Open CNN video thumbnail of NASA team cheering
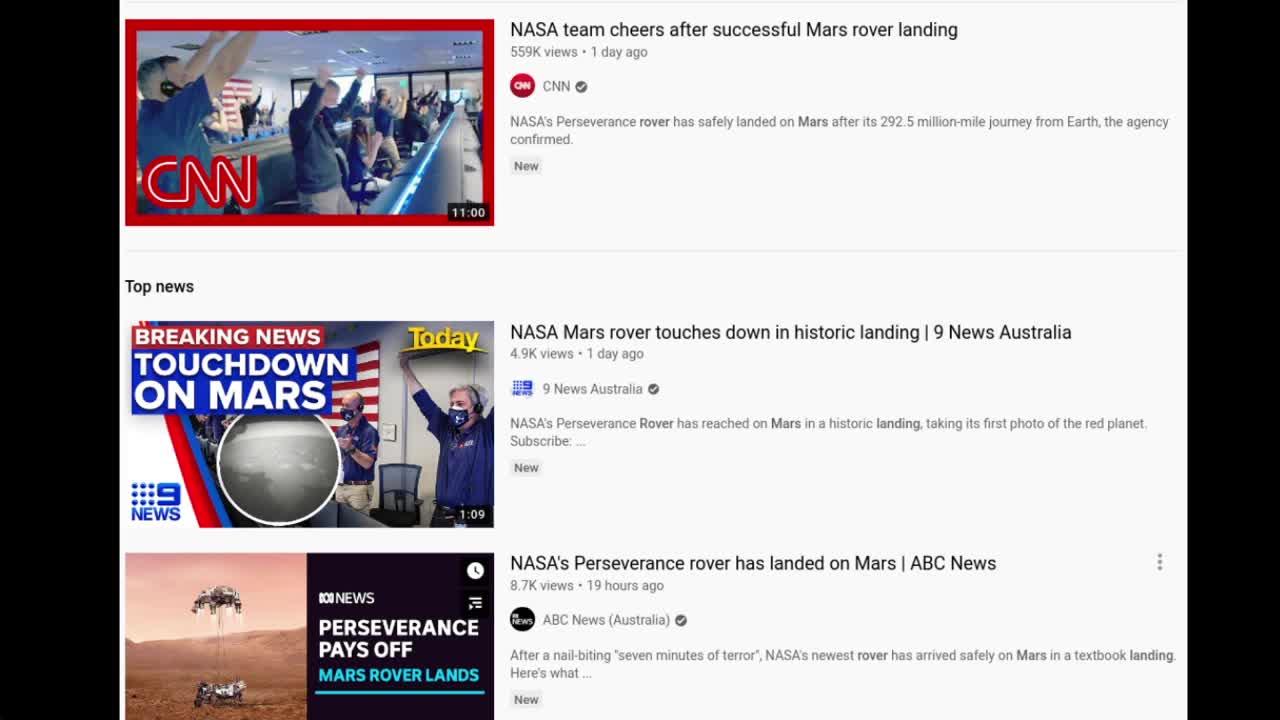 (x=309, y=122)
